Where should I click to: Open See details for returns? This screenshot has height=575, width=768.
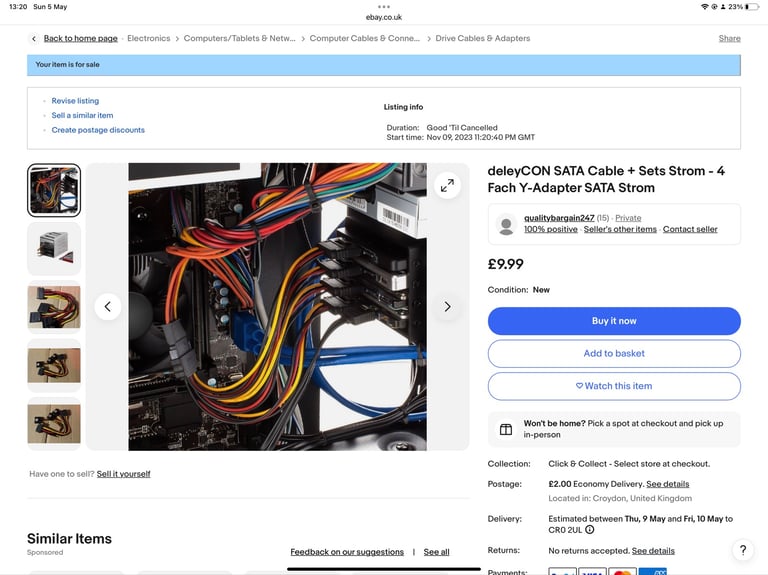[x=653, y=551]
